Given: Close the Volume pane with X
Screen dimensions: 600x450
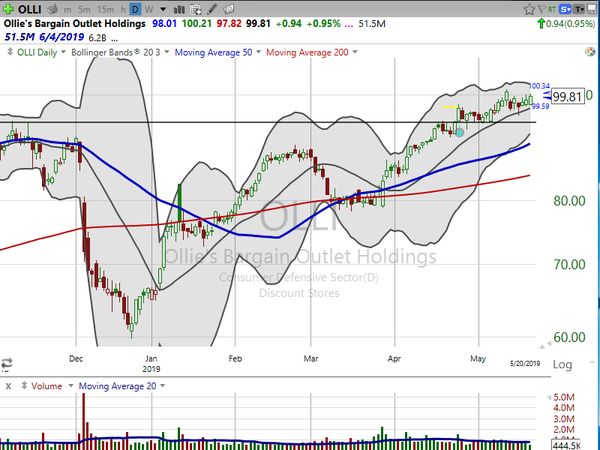Looking at the screenshot, I should pyautogui.click(x=8, y=386).
